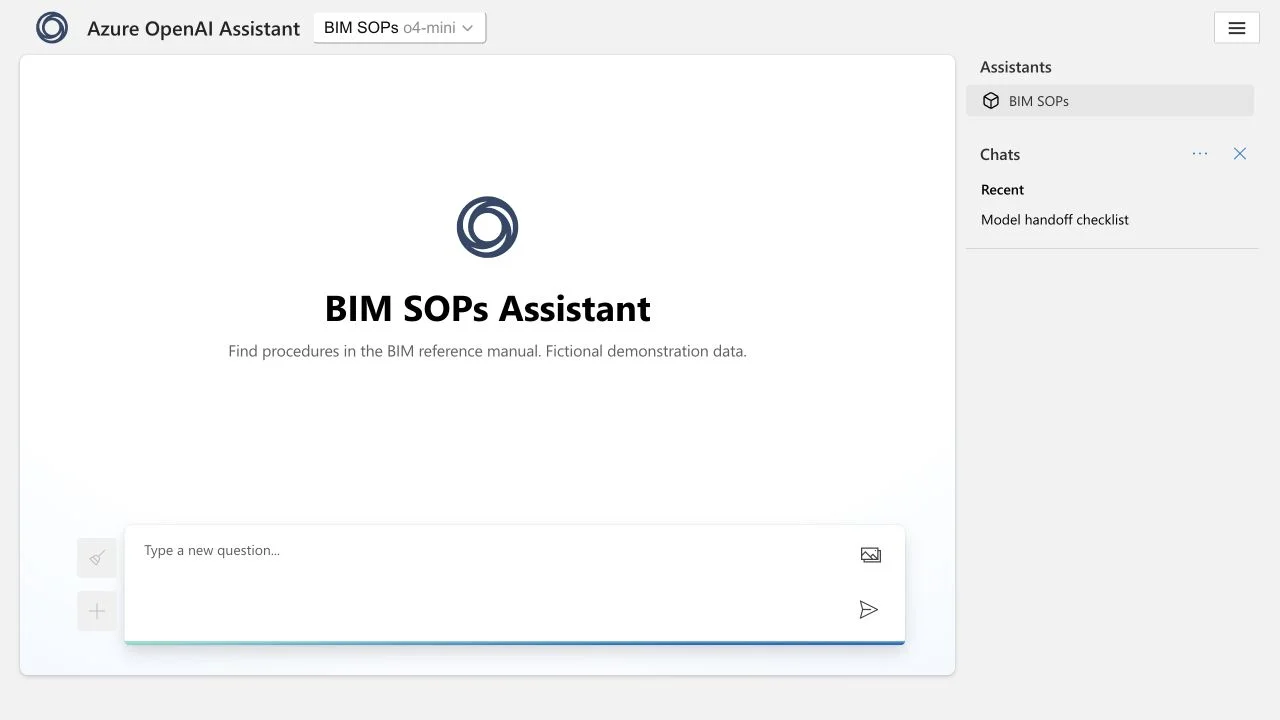Start a new chat with plus button

coord(97,611)
